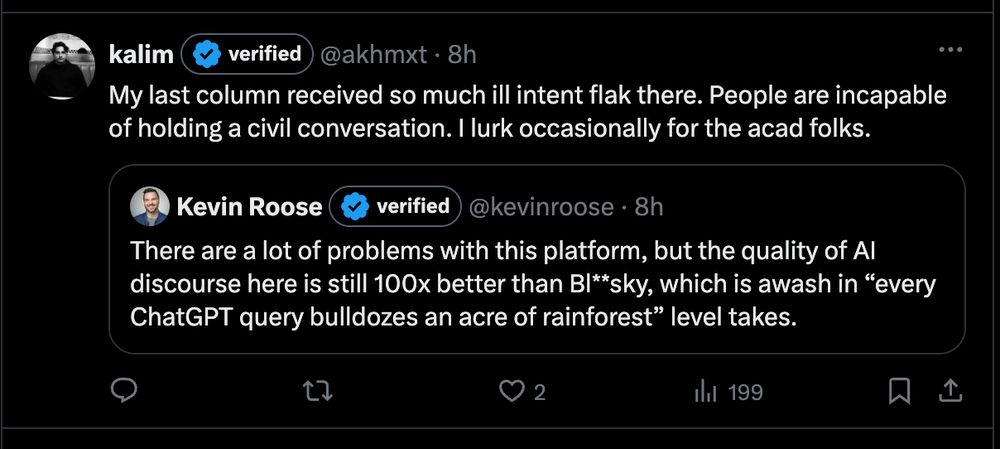Viewport: 1000px width, 449px height.
Task: Repost the tweet with the retweet arrows icon
Action: (x=318, y=392)
